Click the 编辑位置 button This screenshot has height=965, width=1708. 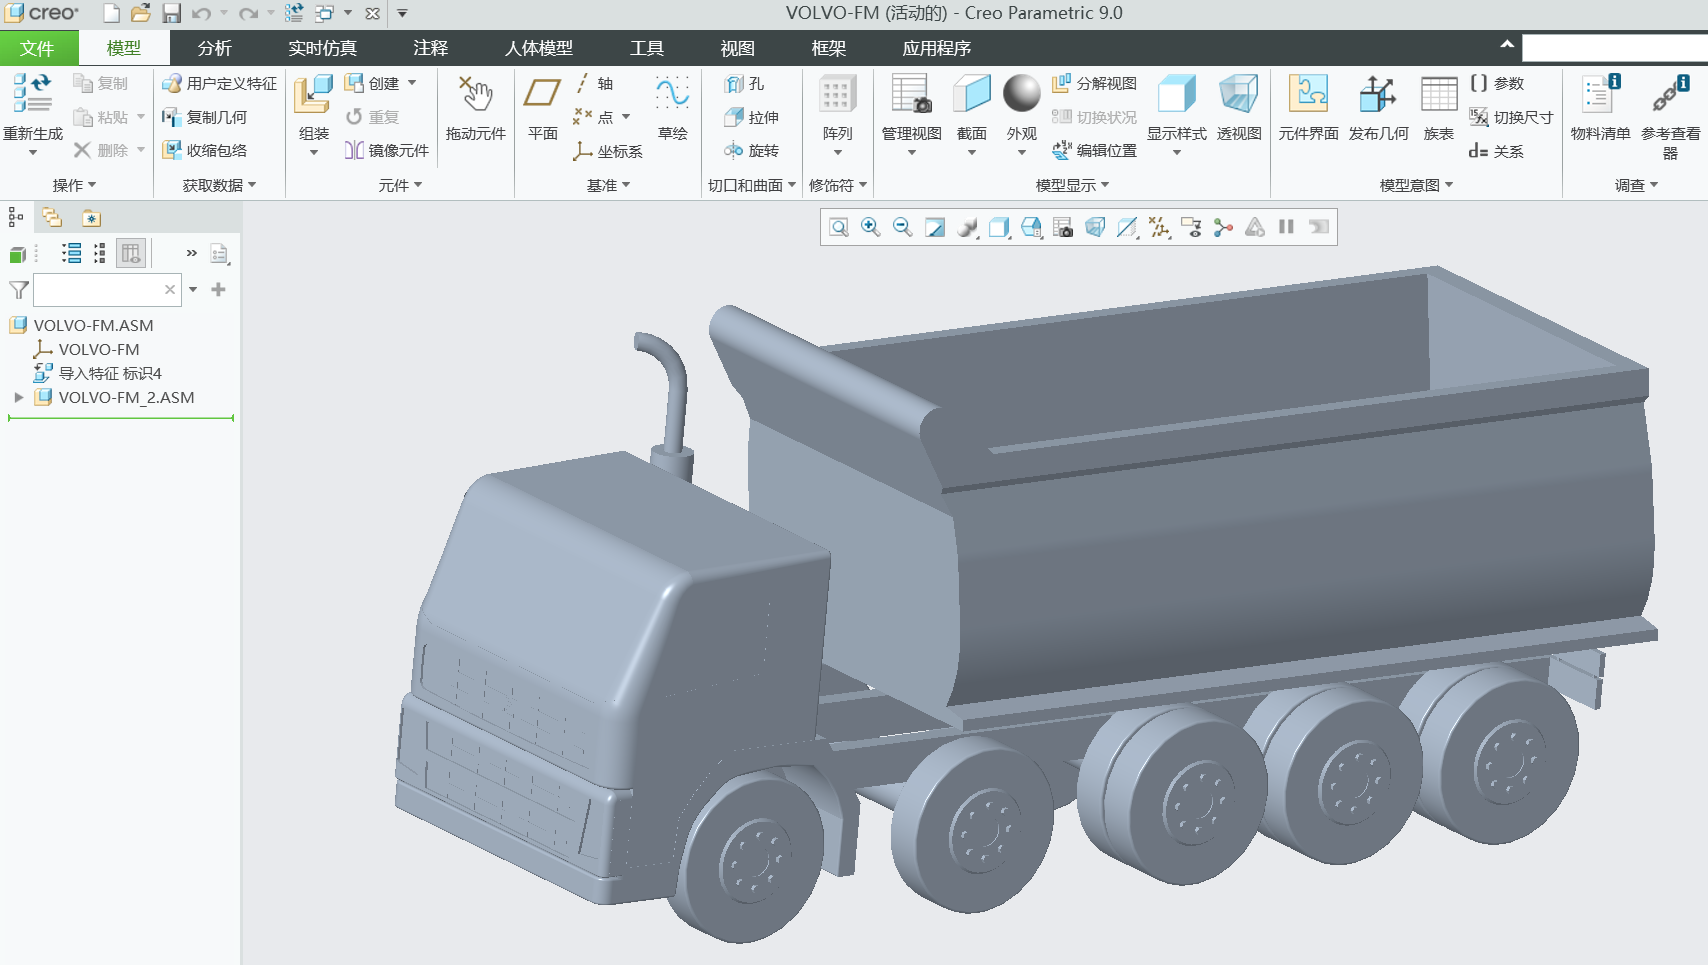(x=1094, y=150)
